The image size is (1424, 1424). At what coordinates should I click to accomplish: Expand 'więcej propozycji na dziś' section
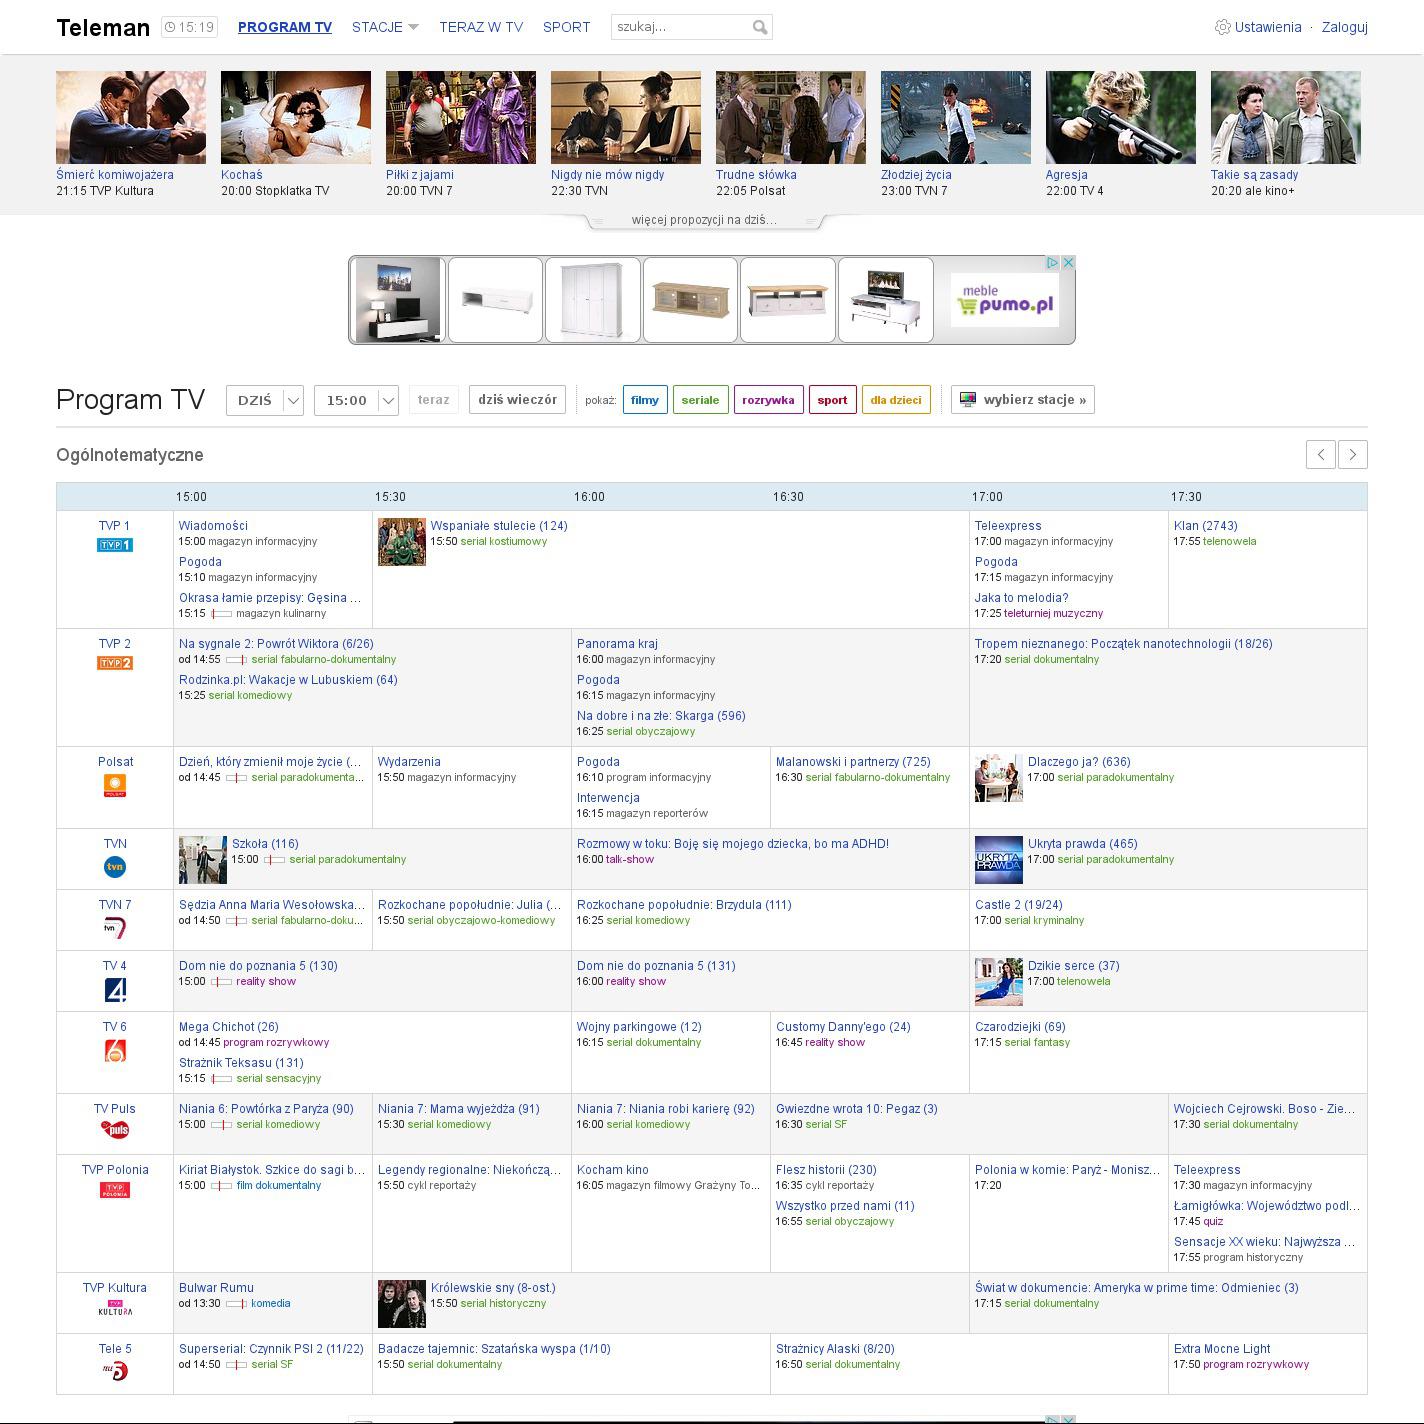[x=704, y=220]
